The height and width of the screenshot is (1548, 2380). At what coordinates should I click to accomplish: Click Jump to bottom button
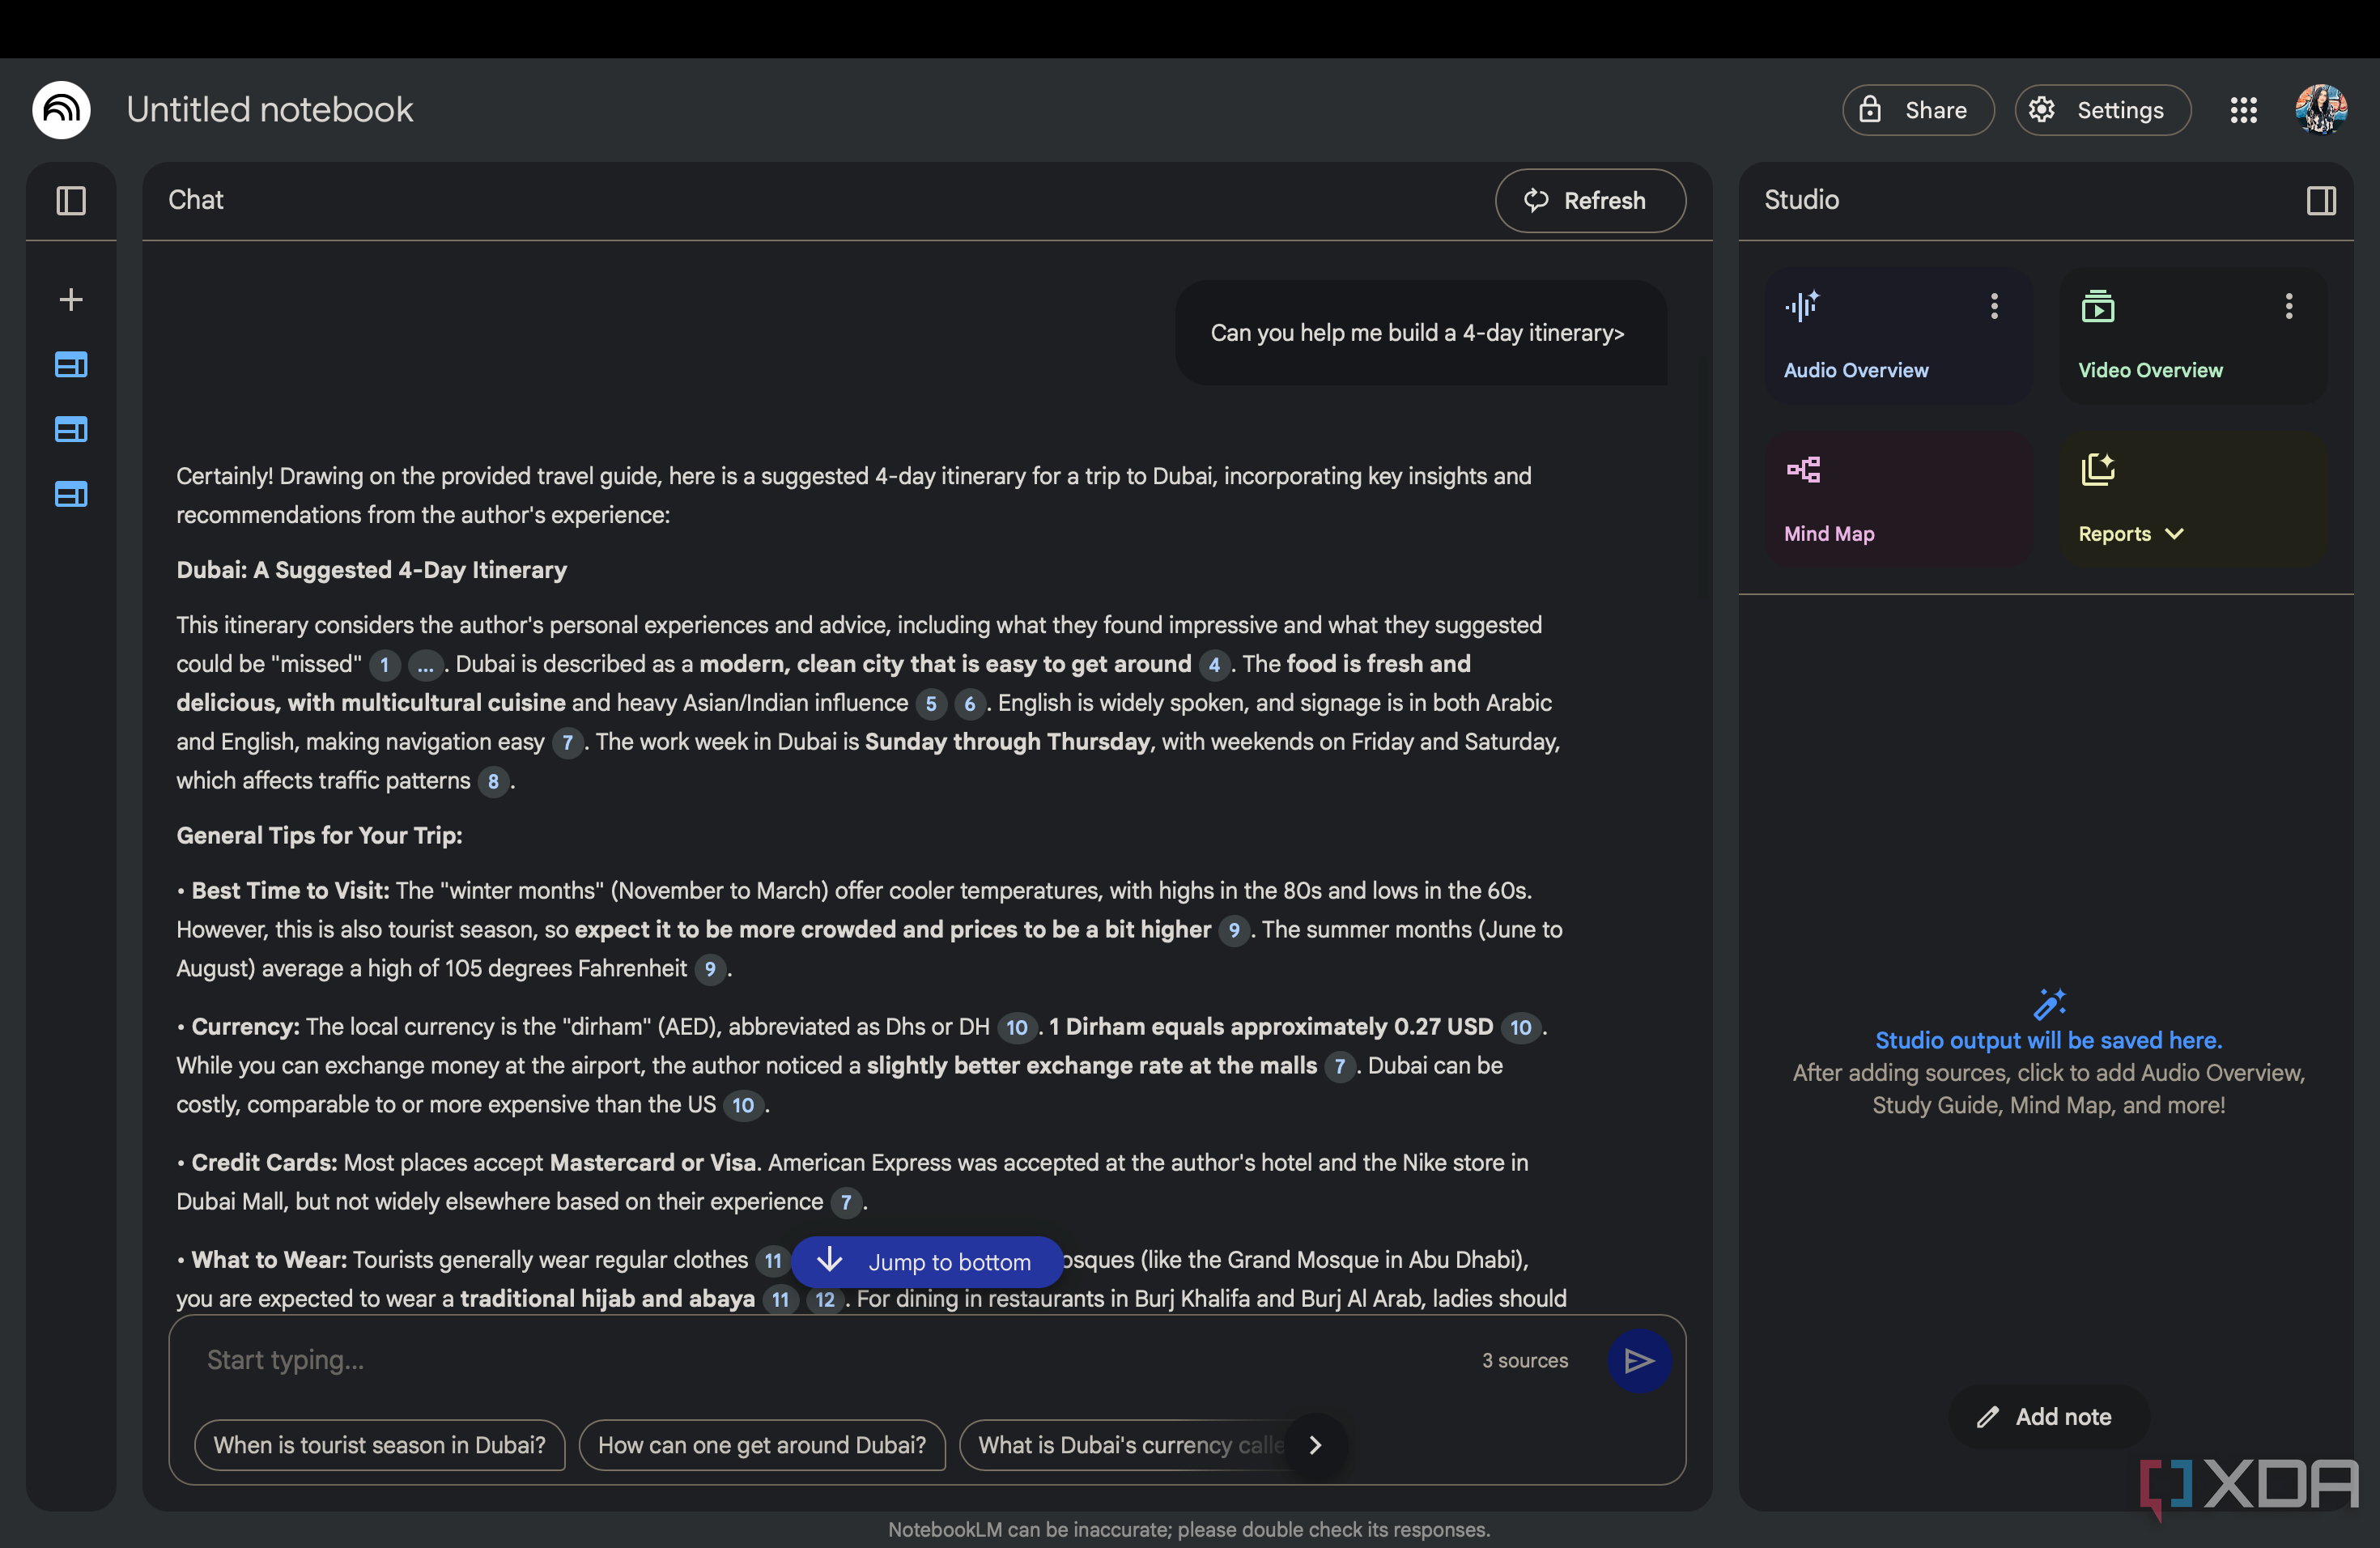point(926,1262)
